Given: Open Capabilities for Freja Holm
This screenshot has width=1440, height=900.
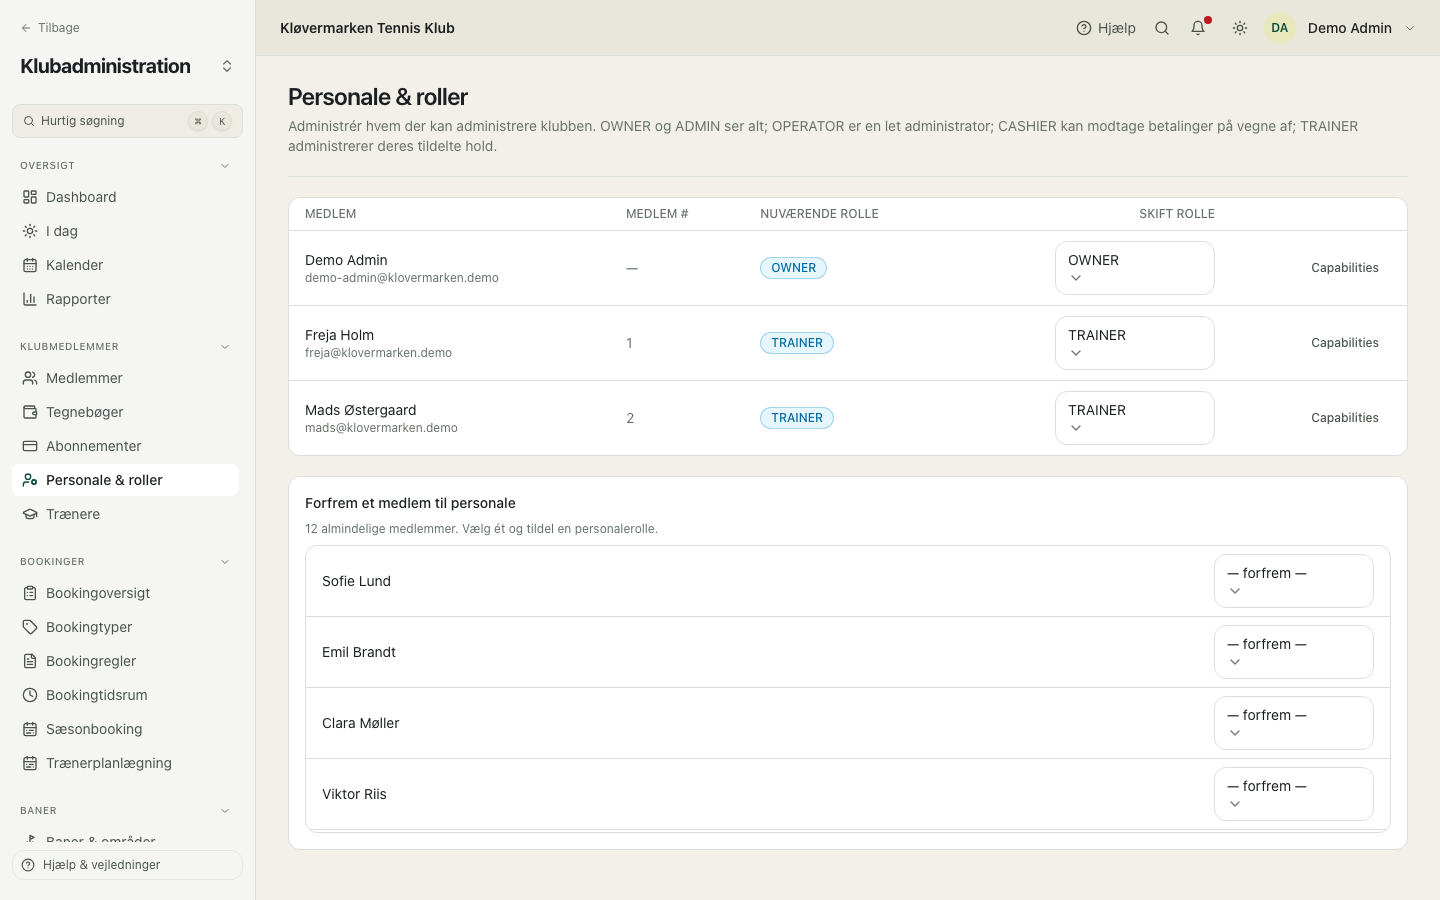Looking at the screenshot, I should (1345, 343).
